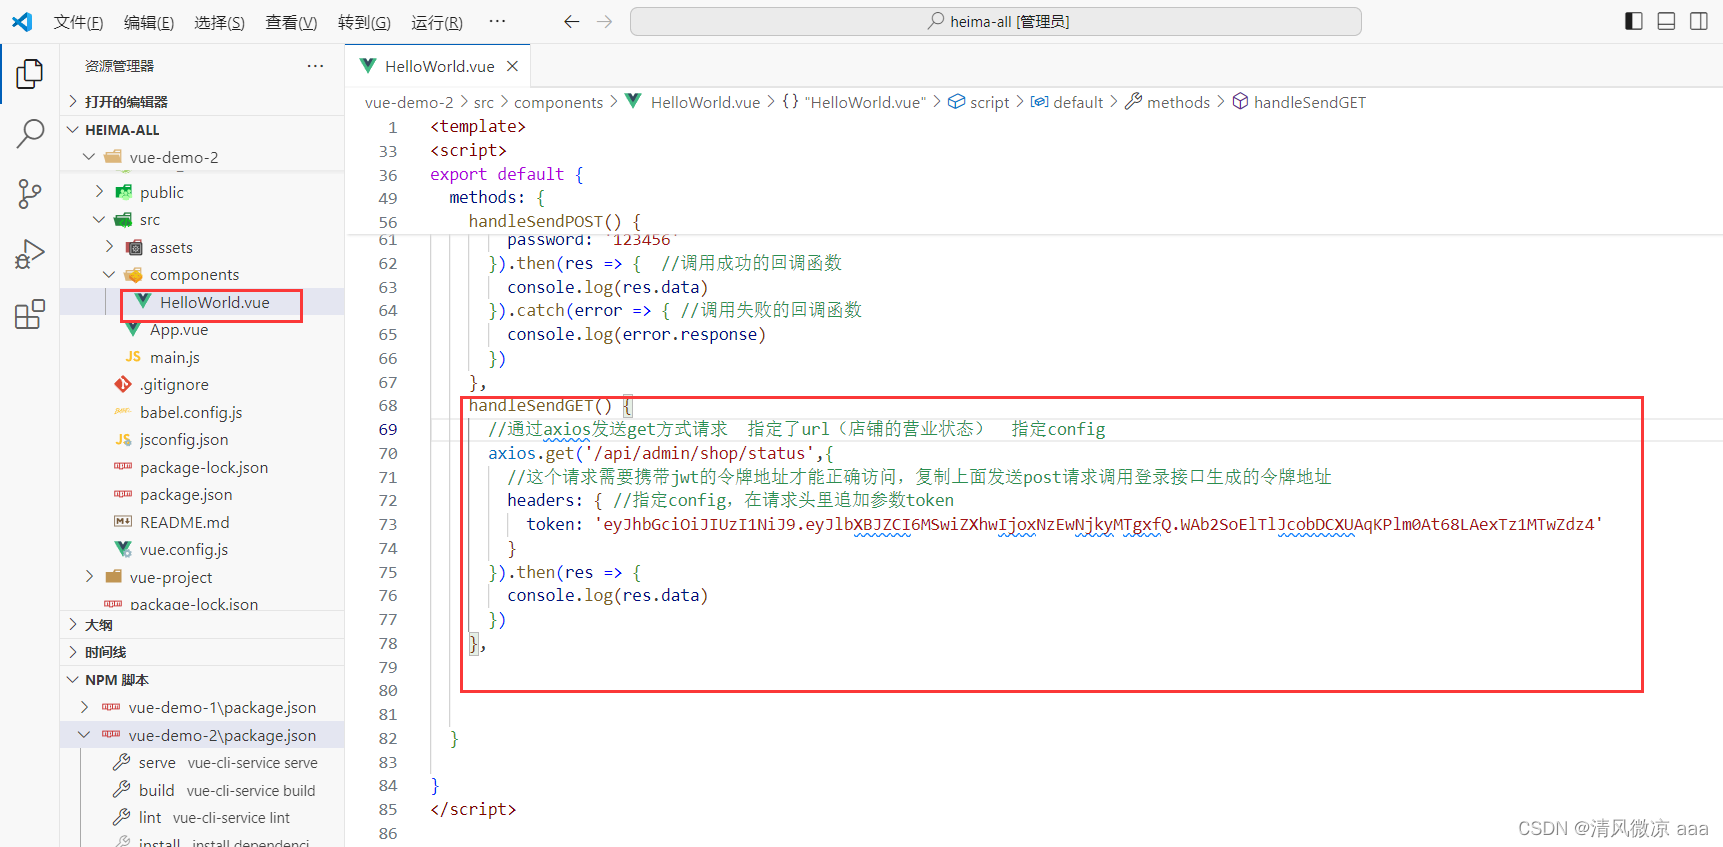Click src in the breadcrumb path

(x=484, y=102)
